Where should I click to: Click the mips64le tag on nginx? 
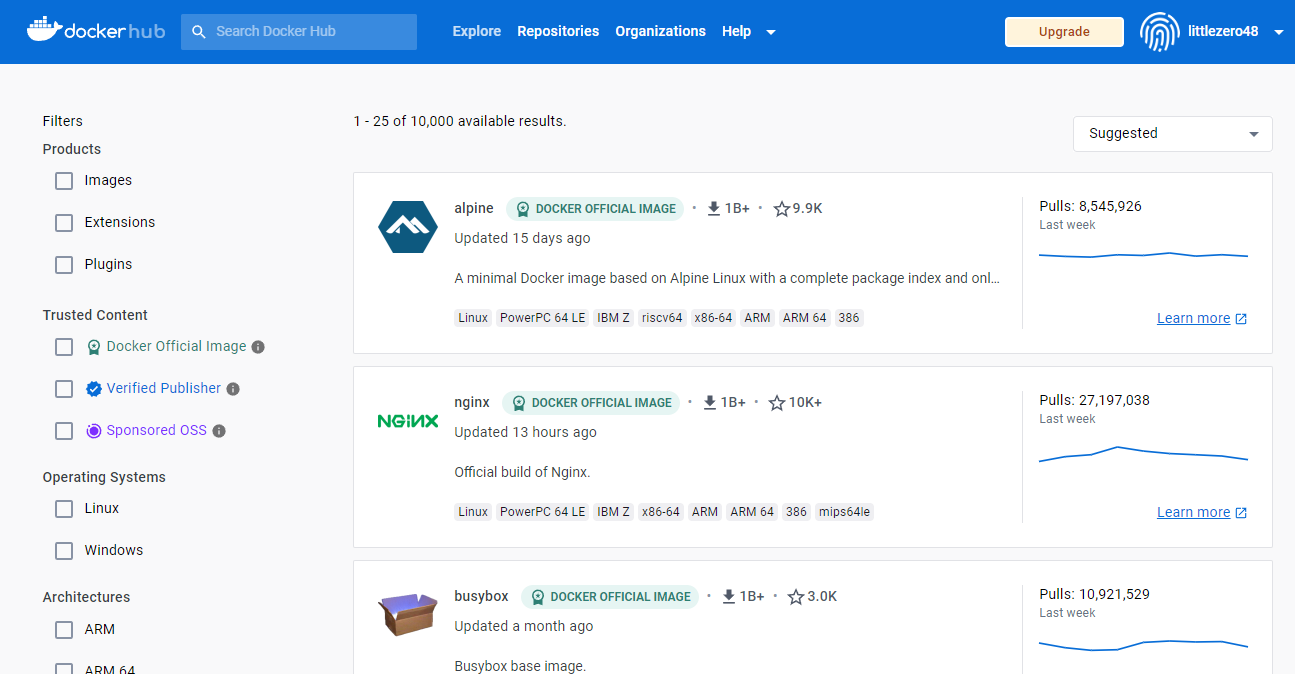point(845,512)
